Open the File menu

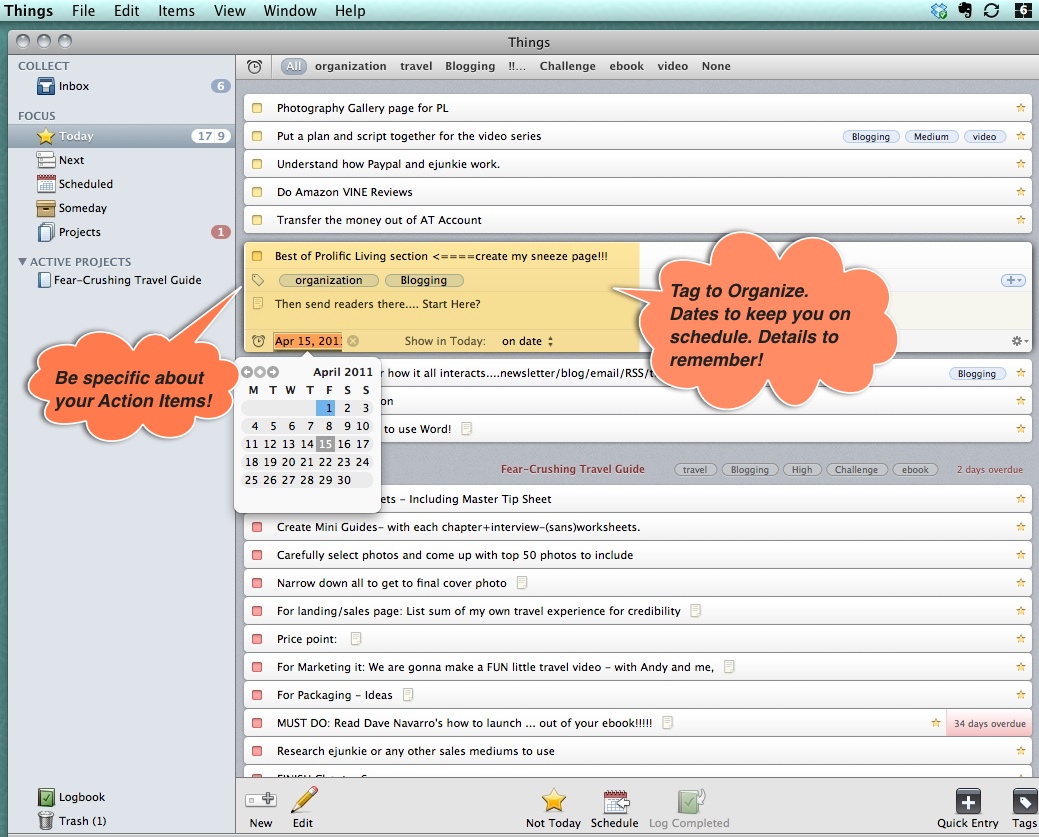coord(83,11)
